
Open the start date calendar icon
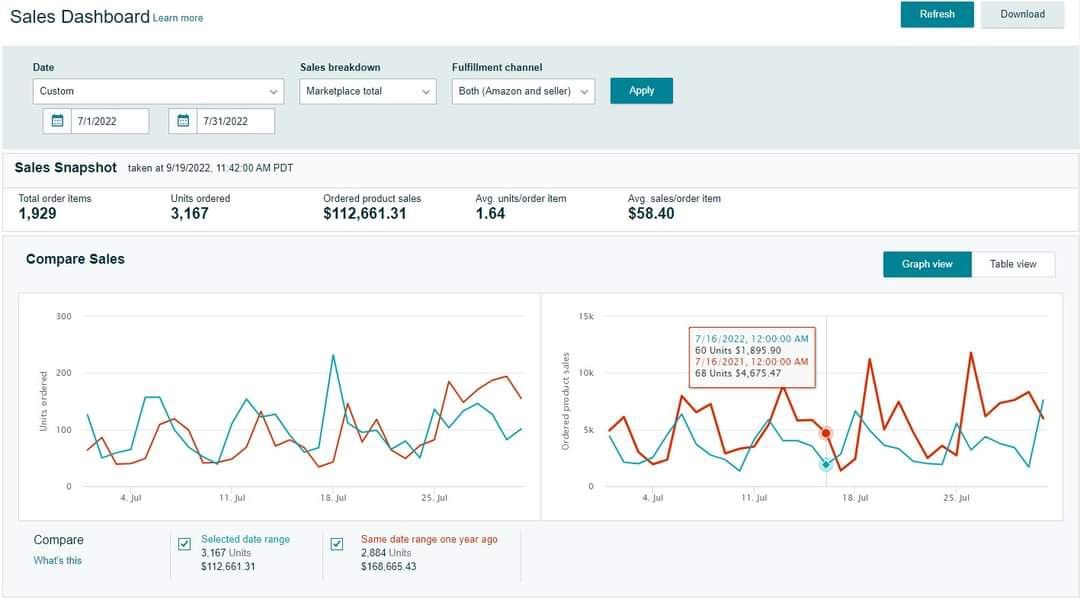(x=57, y=121)
